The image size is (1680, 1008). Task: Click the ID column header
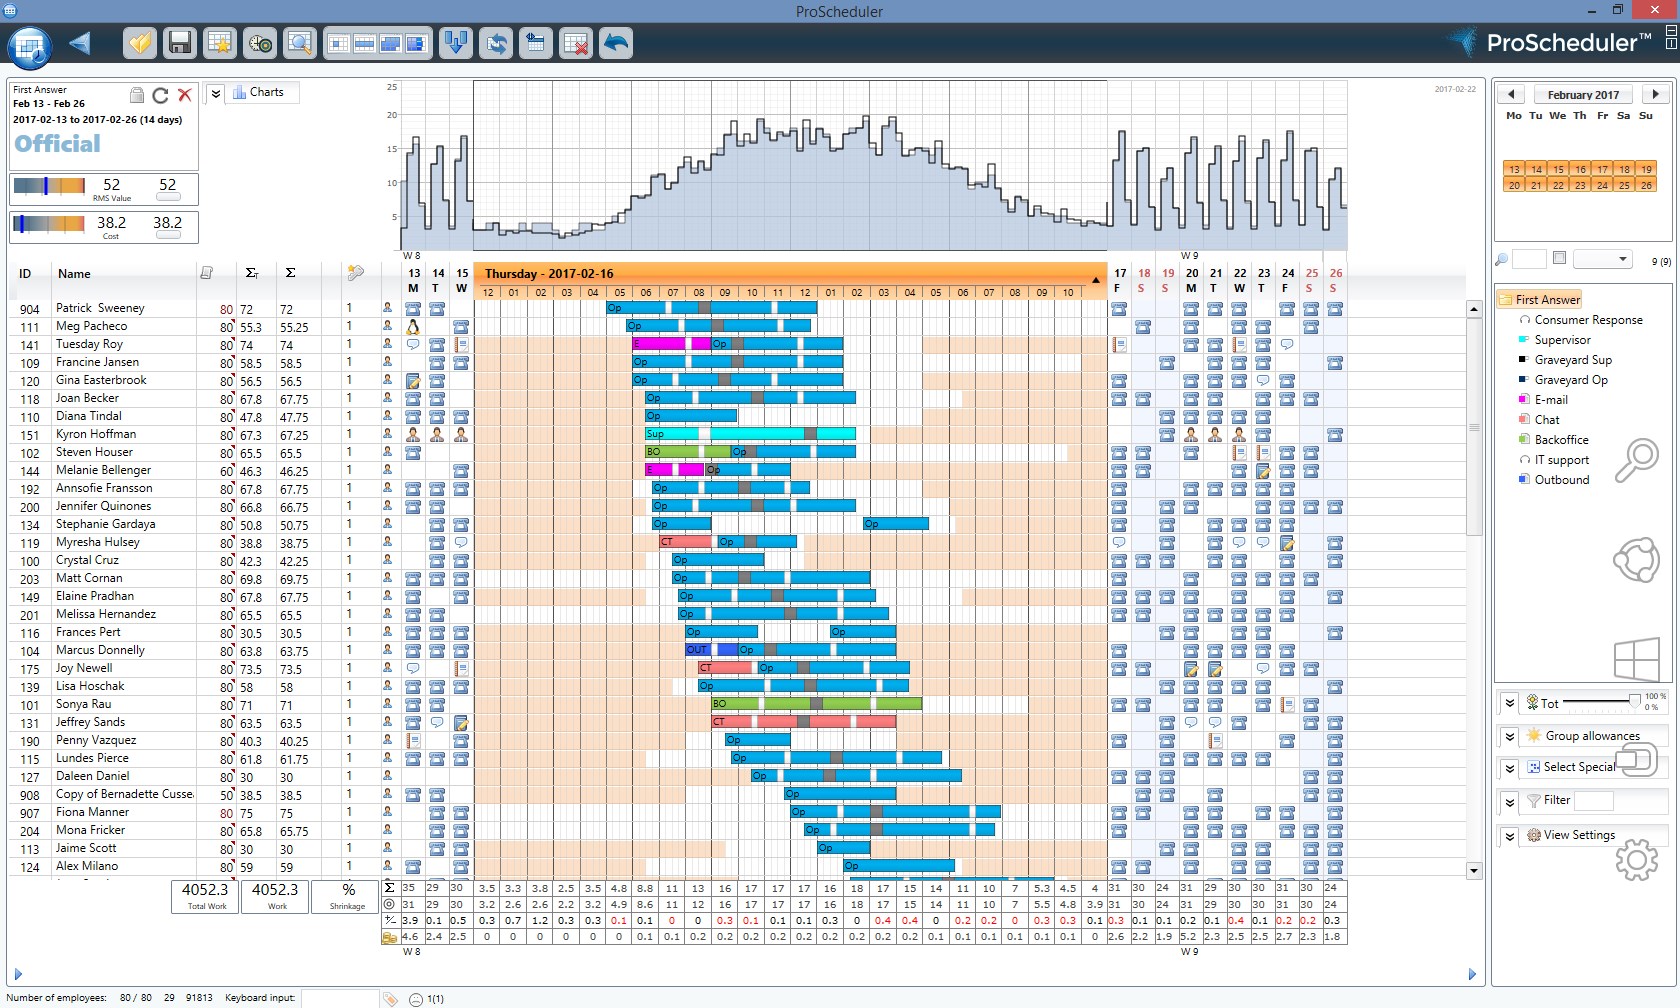pos(25,274)
